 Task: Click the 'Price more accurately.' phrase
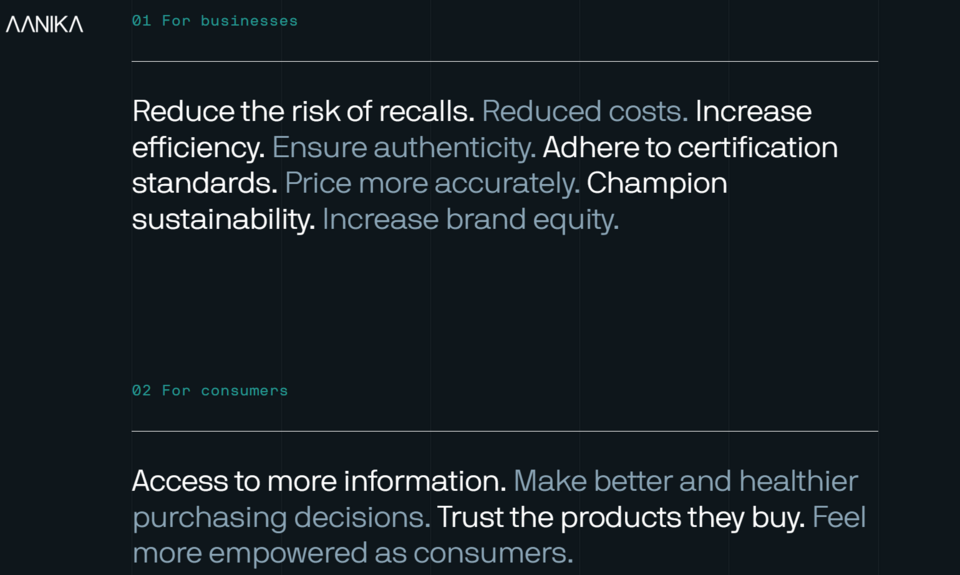[x=432, y=184]
